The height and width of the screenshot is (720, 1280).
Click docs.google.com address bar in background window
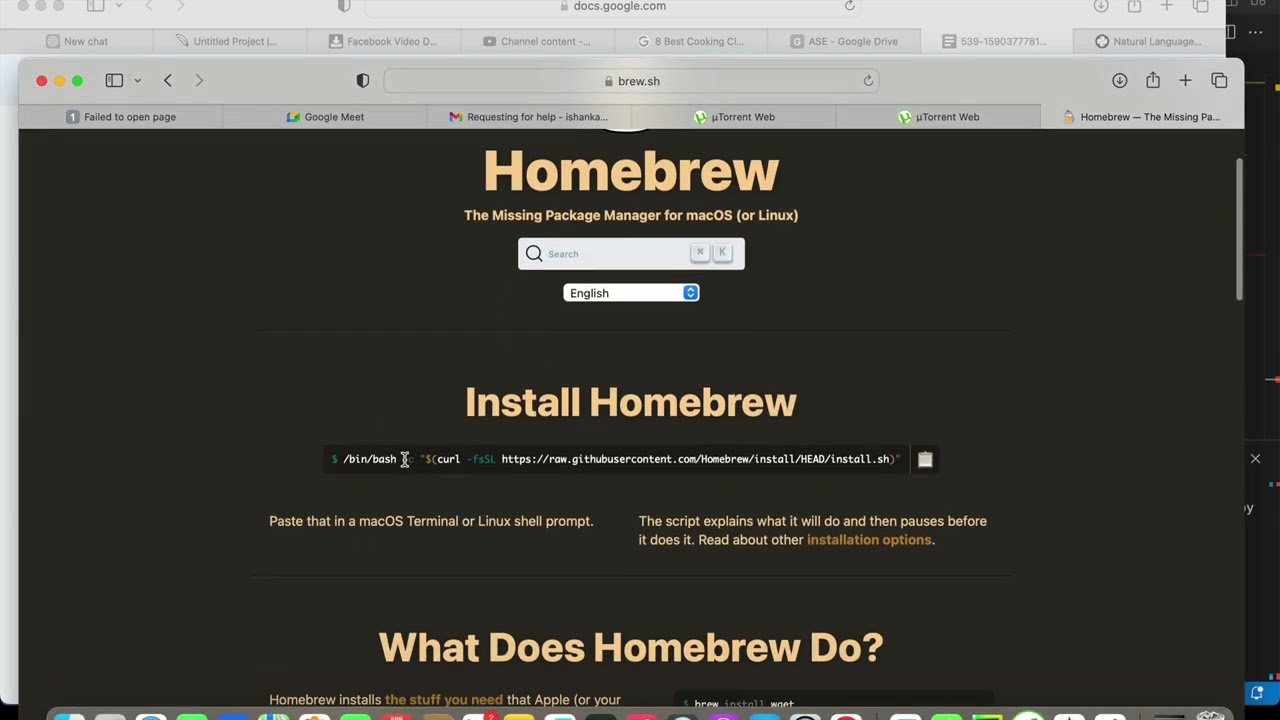(612, 6)
